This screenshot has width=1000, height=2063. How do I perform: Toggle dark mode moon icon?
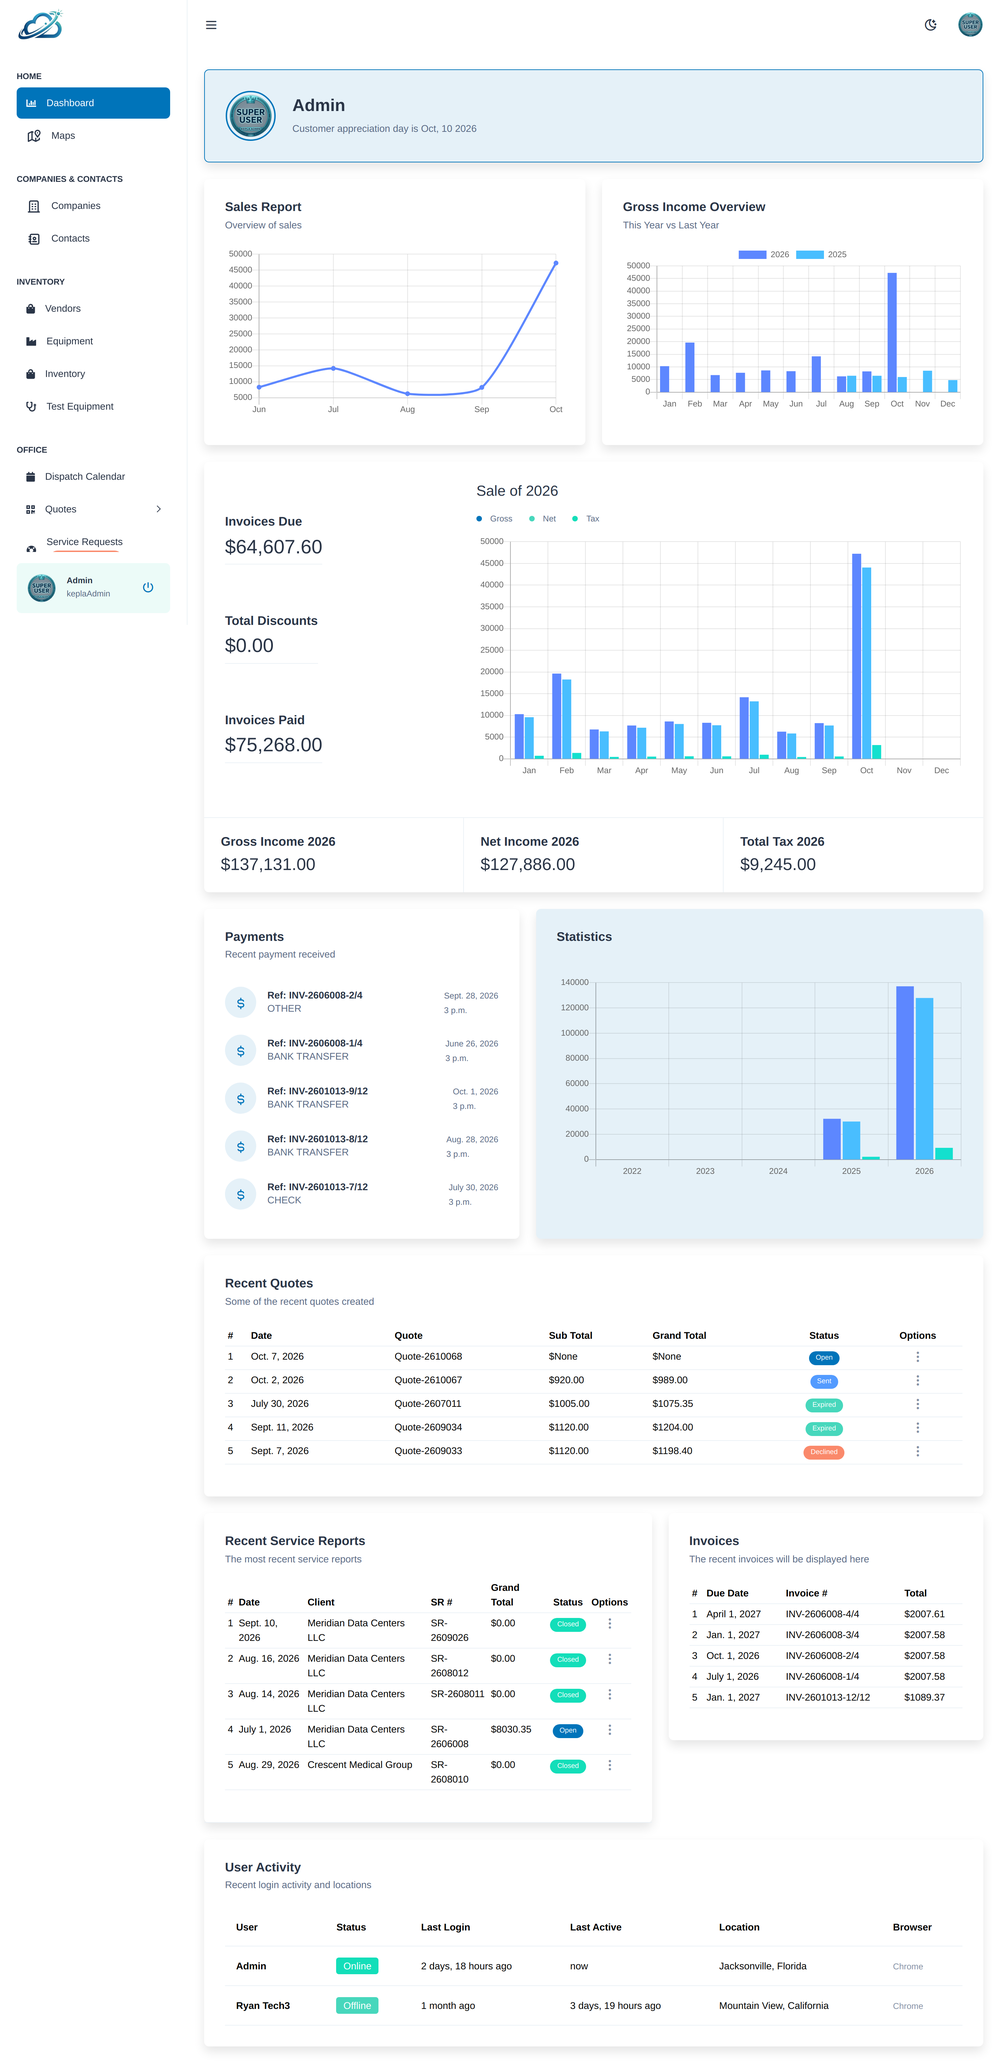930,25
